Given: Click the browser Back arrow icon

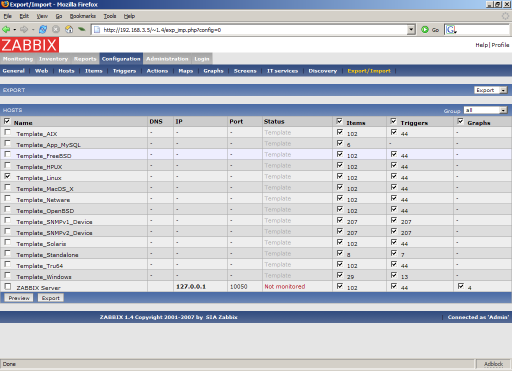Looking at the screenshot, I should pos(6,30).
